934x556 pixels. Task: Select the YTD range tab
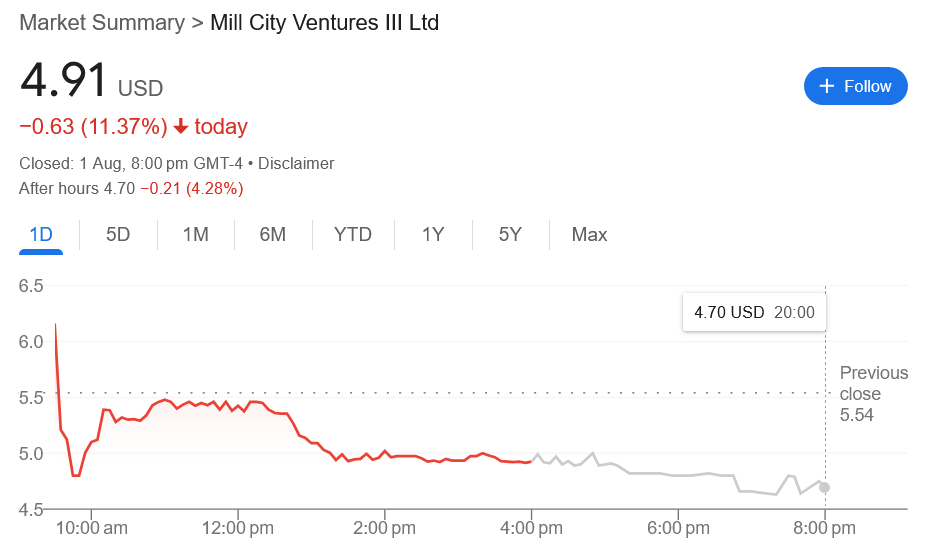click(x=352, y=235)
